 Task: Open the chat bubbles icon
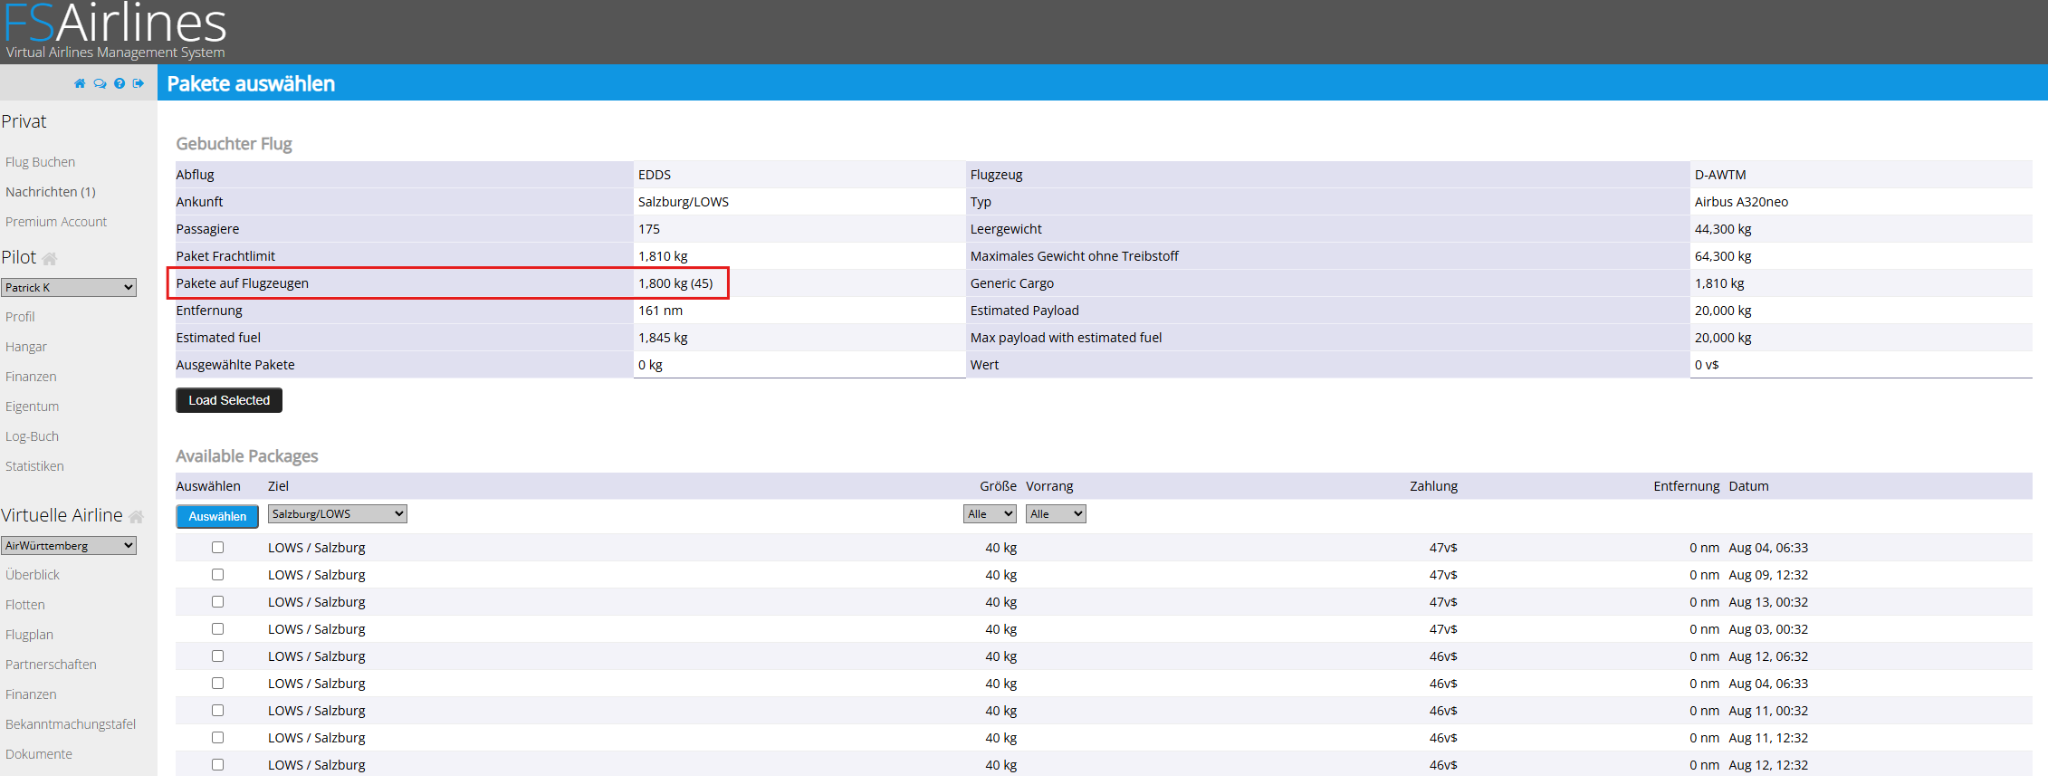pyautogui.click(x=100, y=84)
